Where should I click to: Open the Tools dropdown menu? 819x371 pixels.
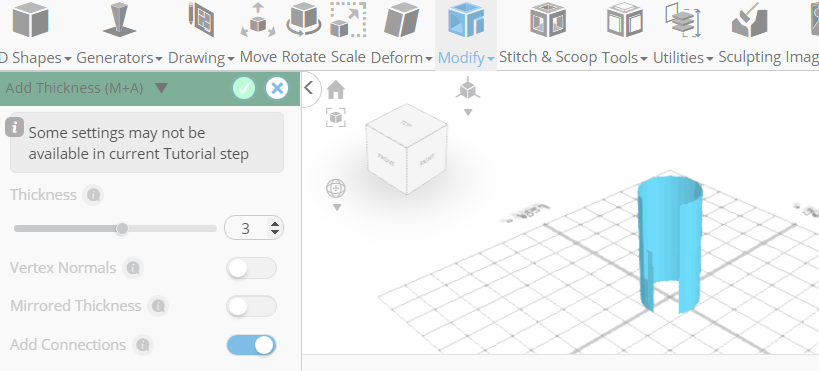point(644,59)
